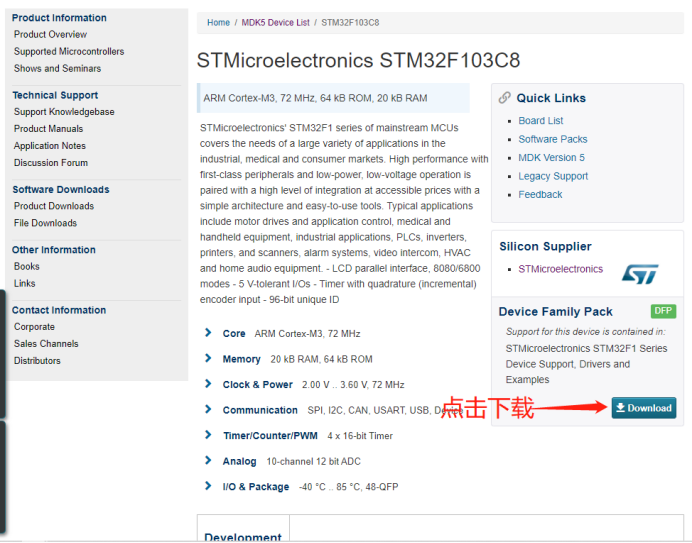Image resolution: width=692 pixels, height=543 pixels.
Task: Click the Communication label
Action: click(260, 410)
